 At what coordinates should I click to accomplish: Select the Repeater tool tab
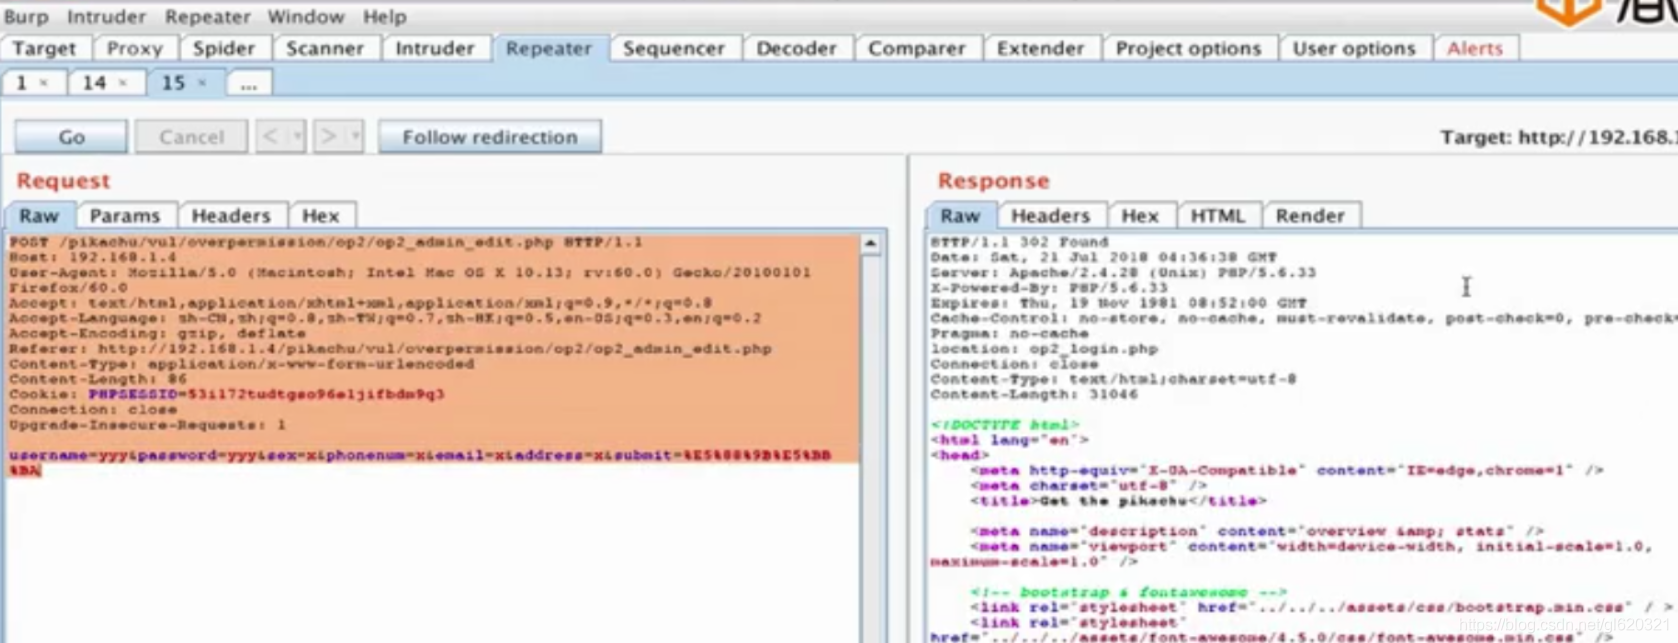tap(549, 48)
